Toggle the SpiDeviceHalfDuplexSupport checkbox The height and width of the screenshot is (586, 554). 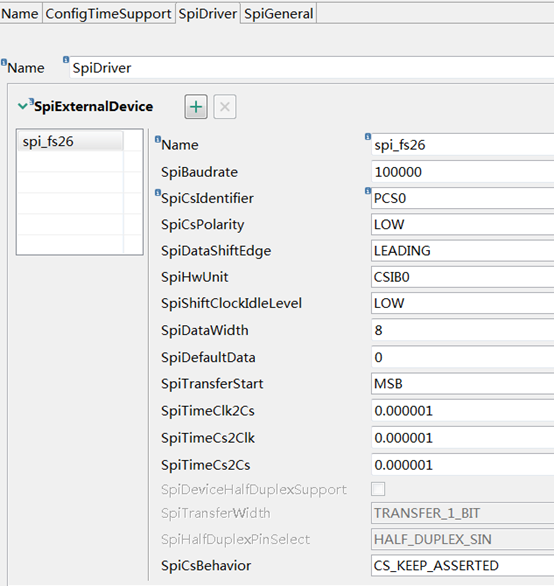tap(378, 489)
